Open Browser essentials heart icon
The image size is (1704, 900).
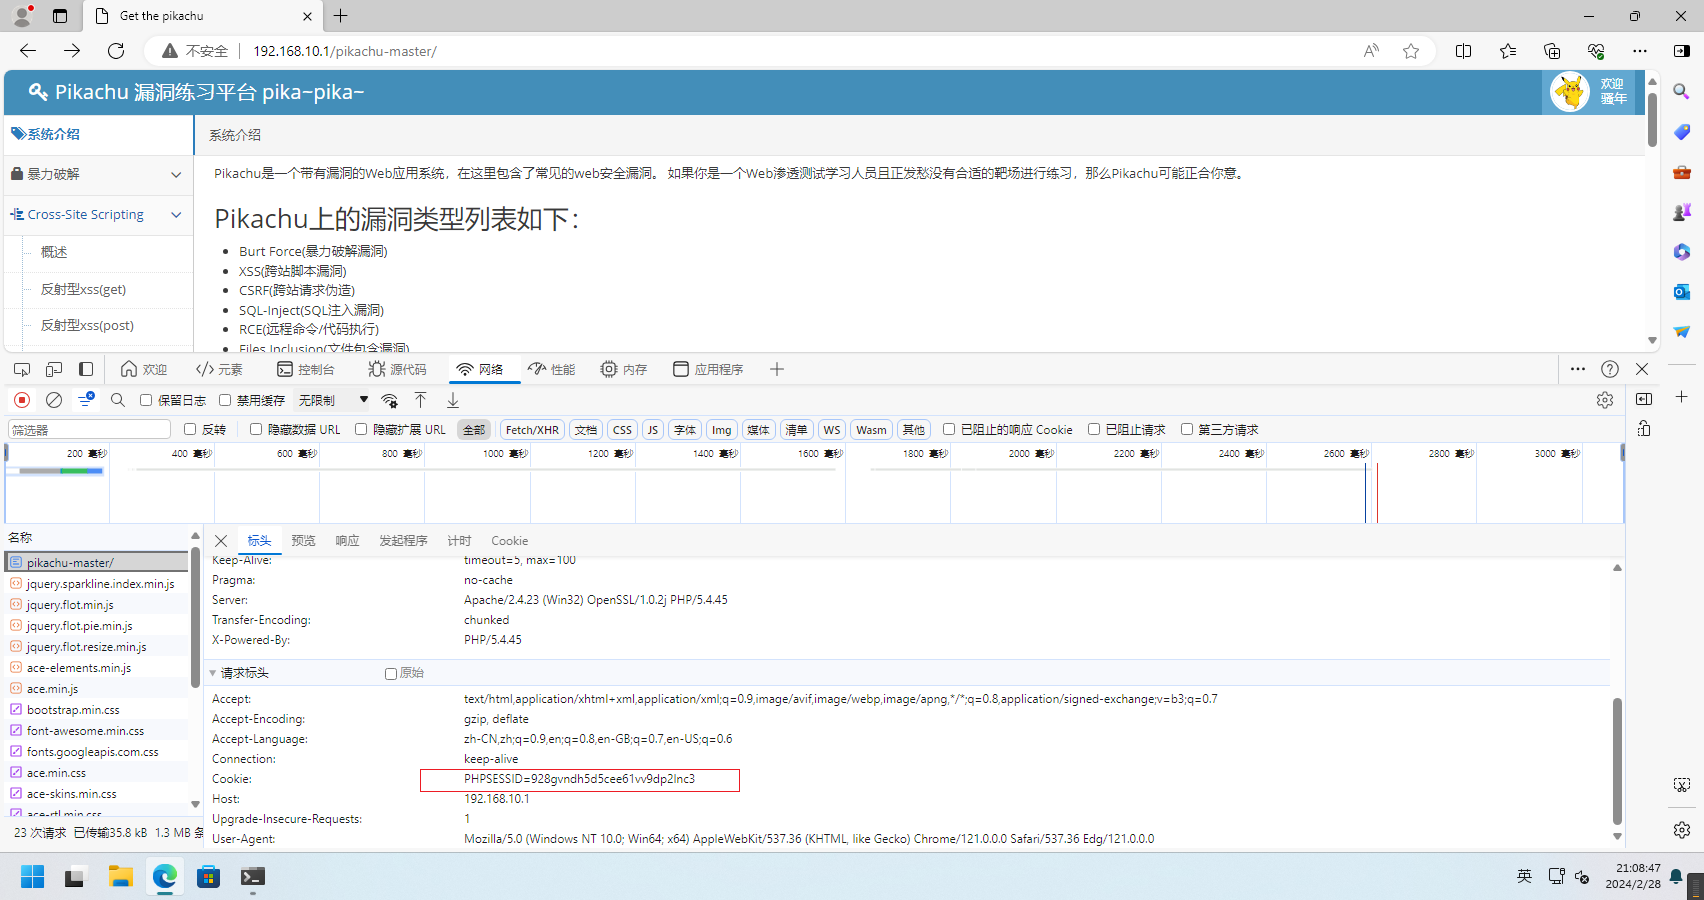pos(1596,51)
